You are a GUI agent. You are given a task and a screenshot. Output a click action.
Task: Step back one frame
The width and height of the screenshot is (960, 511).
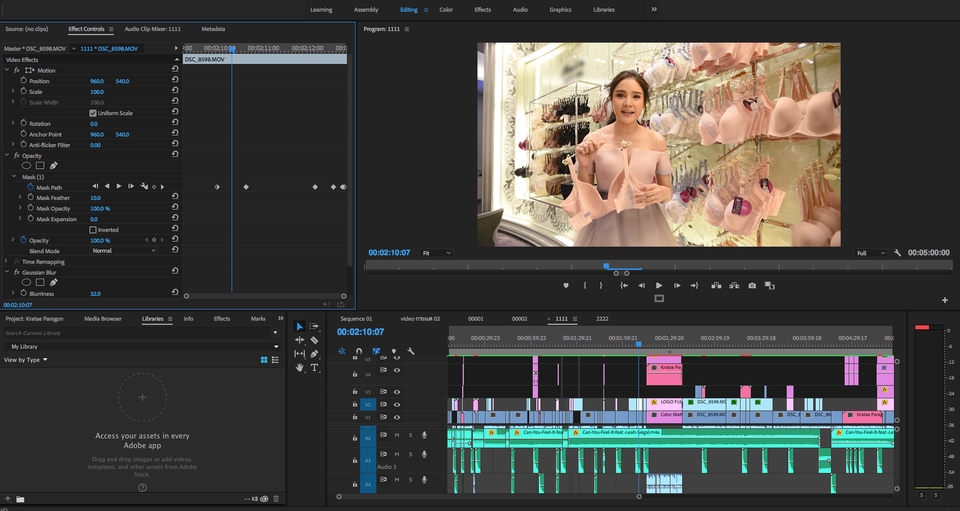click(642, 285)
